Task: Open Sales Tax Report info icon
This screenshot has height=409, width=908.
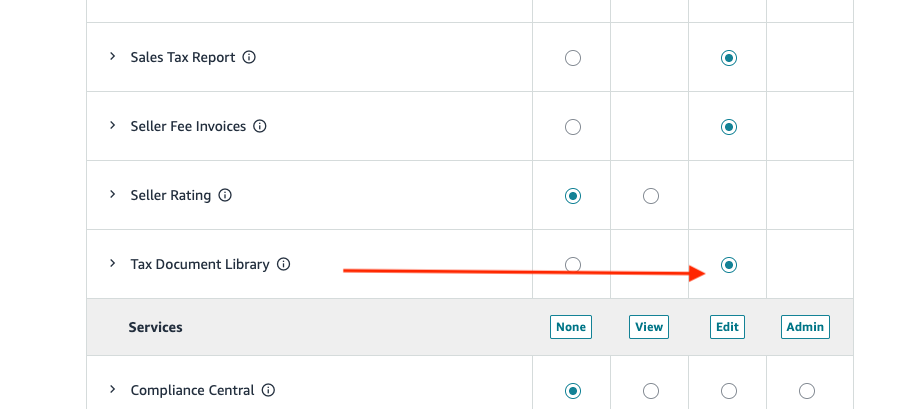Action: (249, 57)
